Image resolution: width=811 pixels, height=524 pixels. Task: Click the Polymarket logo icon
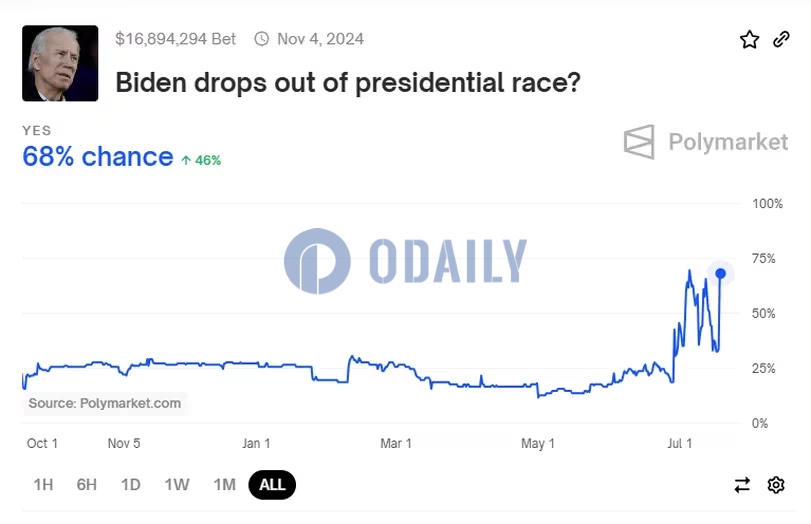pyautogui.click(x=639, y=142)
